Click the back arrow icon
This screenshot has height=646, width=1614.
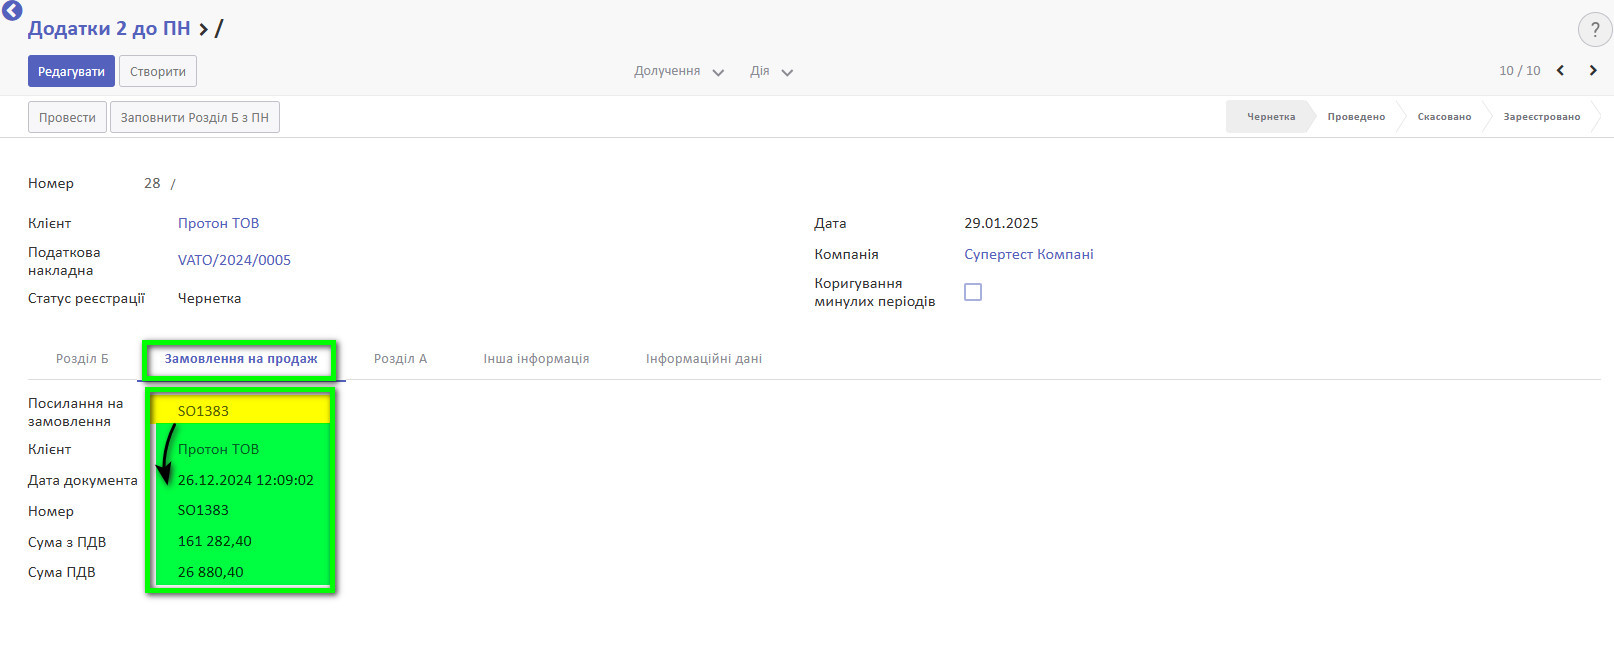click(12, 11)
